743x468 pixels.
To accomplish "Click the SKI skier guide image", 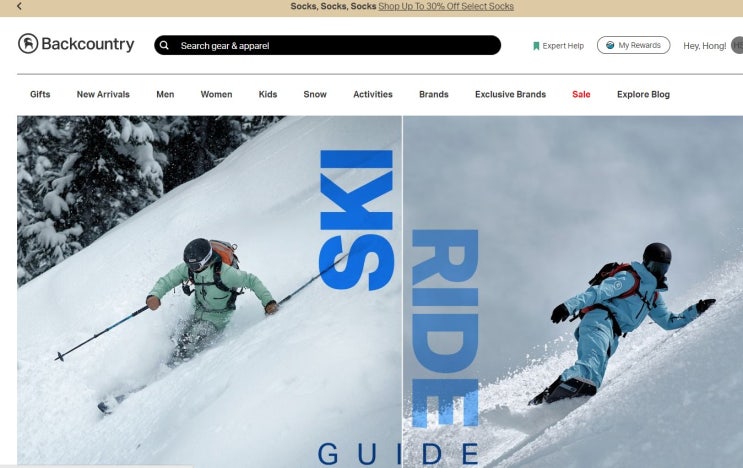I will point(209,291).
